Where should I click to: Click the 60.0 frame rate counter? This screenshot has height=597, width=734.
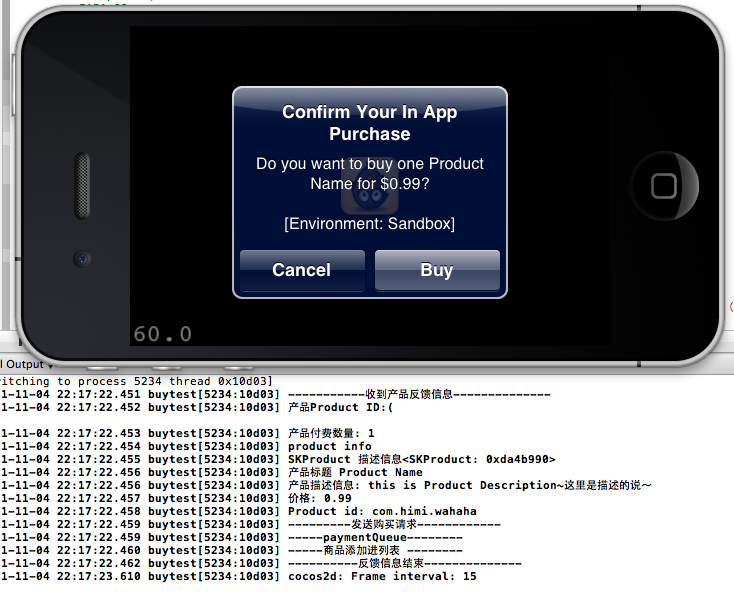click(x=162, y=334)
